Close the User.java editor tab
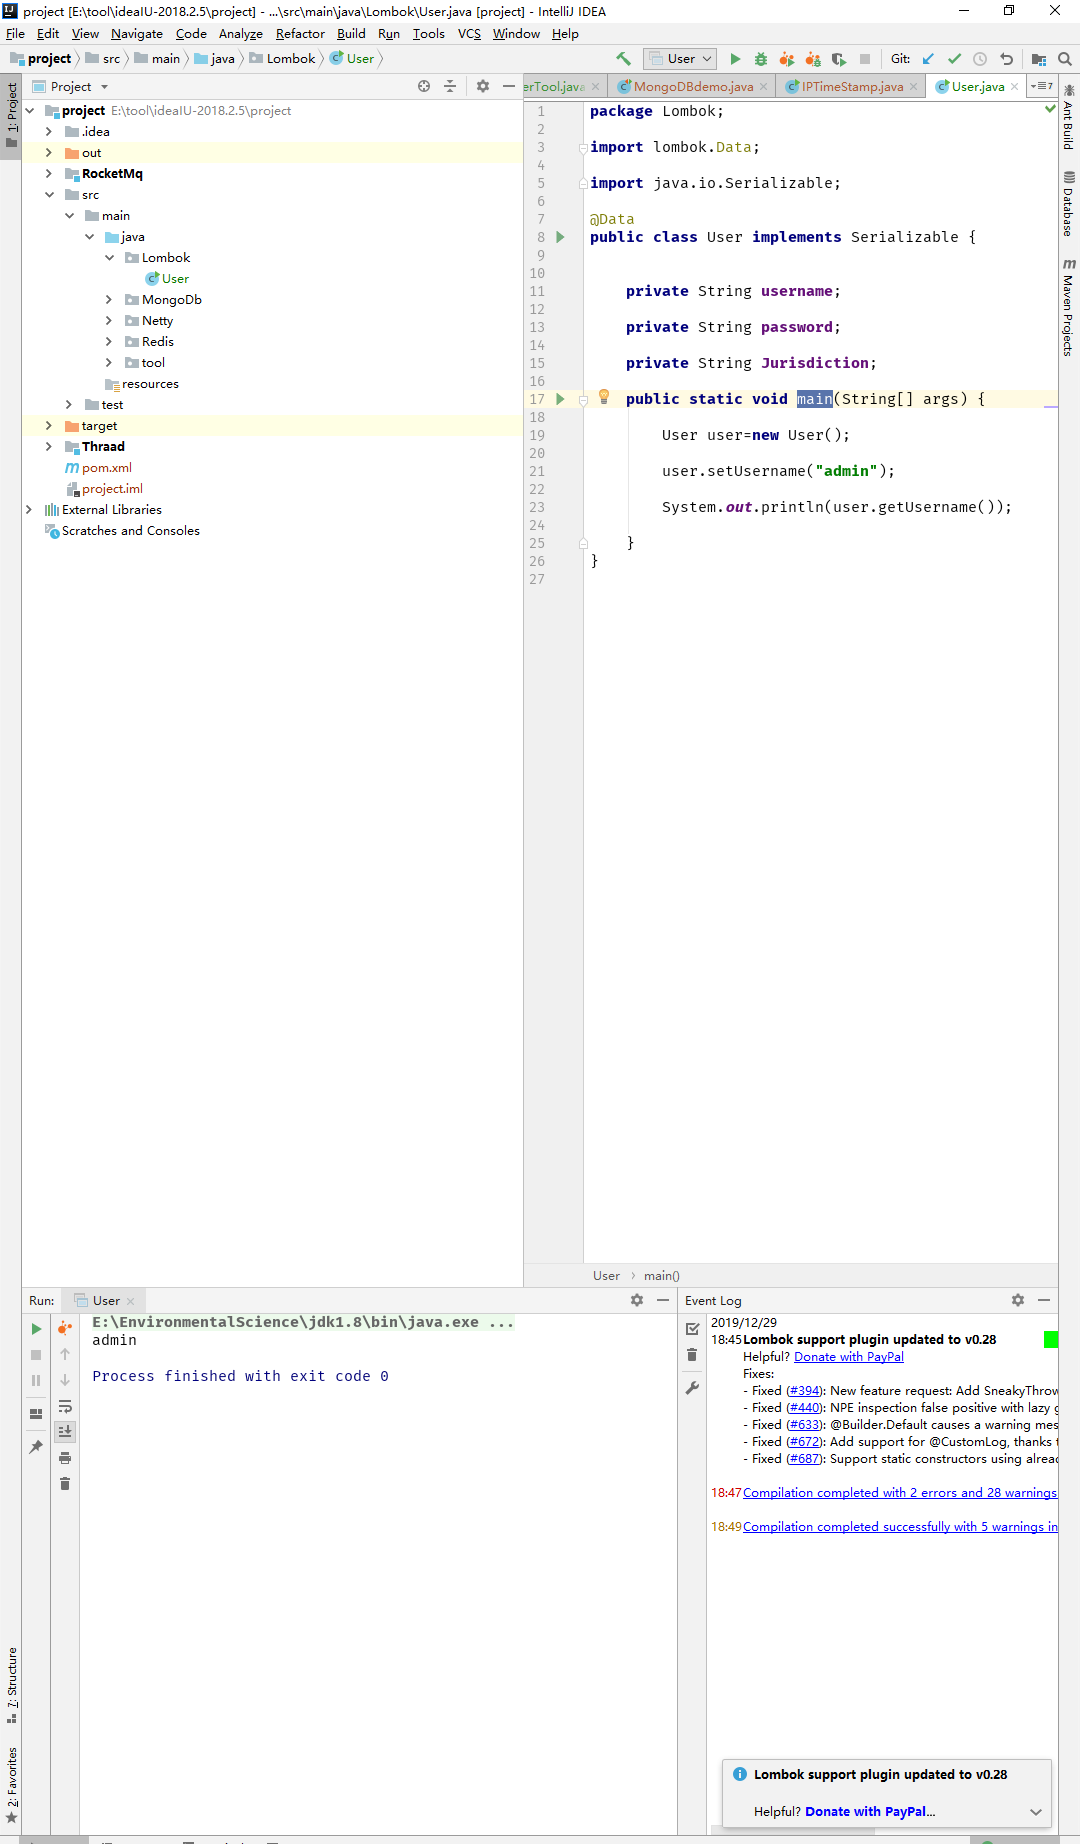Screen dimensions: 1080x1844 tap(1014, 87)
